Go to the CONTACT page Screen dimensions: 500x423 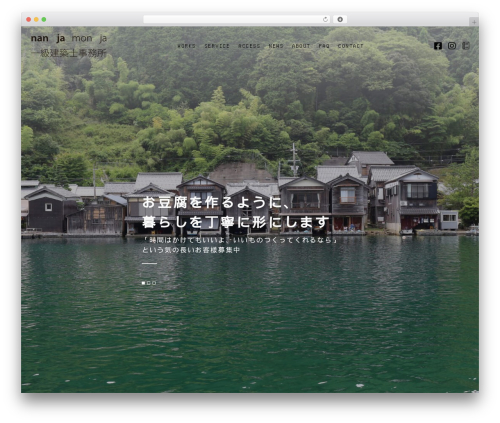pyautogui.click(x=350, y=46)
